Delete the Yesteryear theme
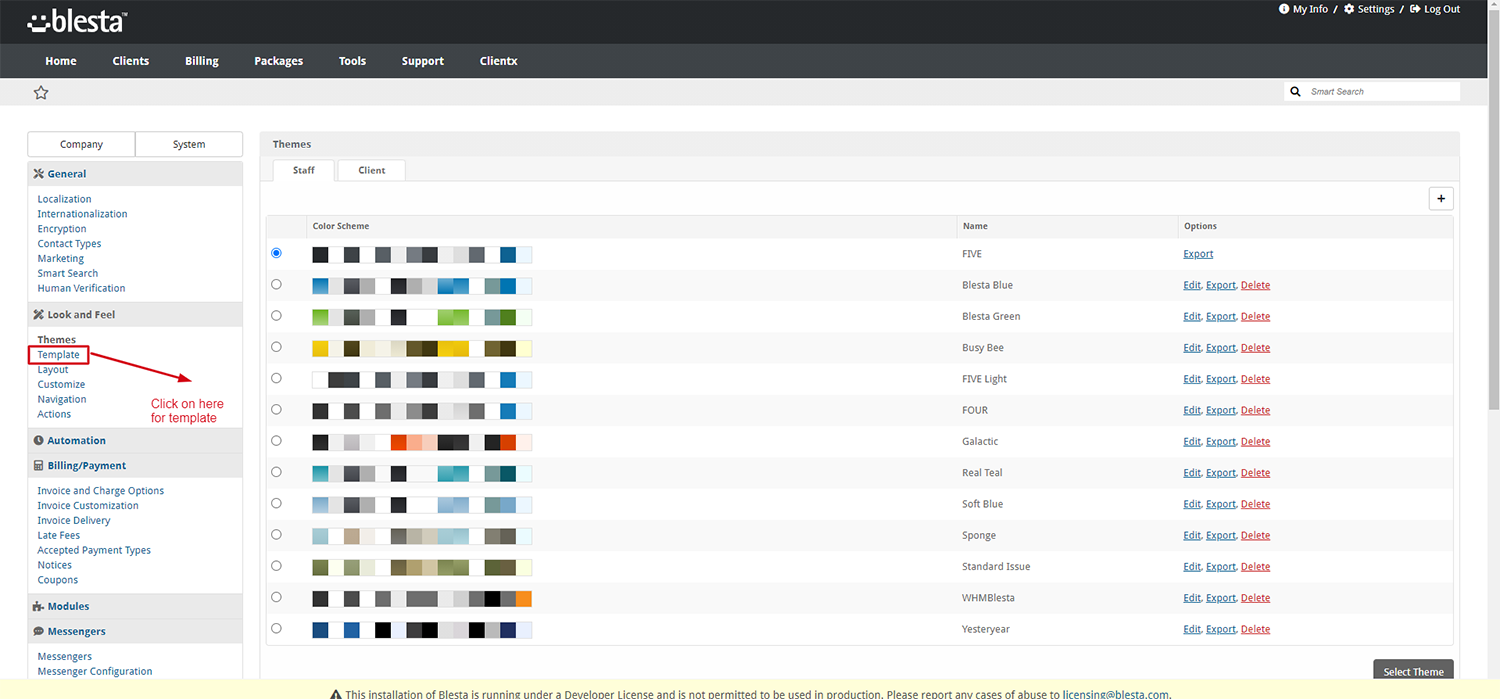Image resolution: width=1500 pixels, height=699 pixels. click(x=1255, y=629)
